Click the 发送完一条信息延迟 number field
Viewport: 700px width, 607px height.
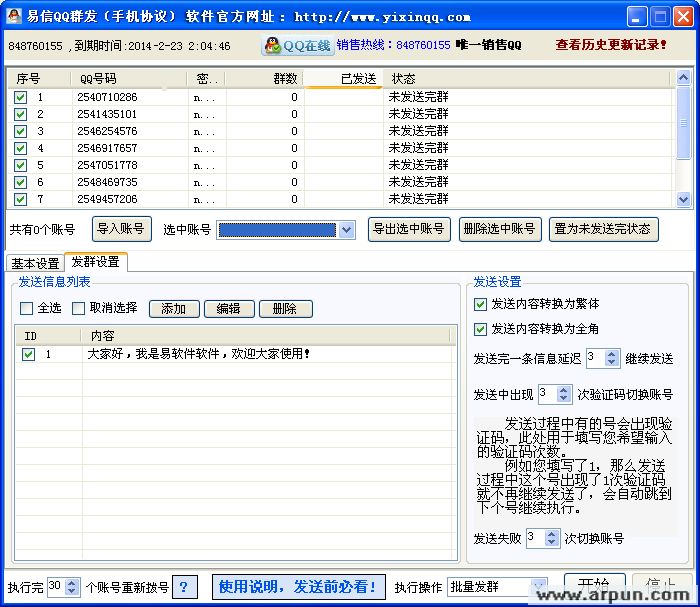pos(596,358)
